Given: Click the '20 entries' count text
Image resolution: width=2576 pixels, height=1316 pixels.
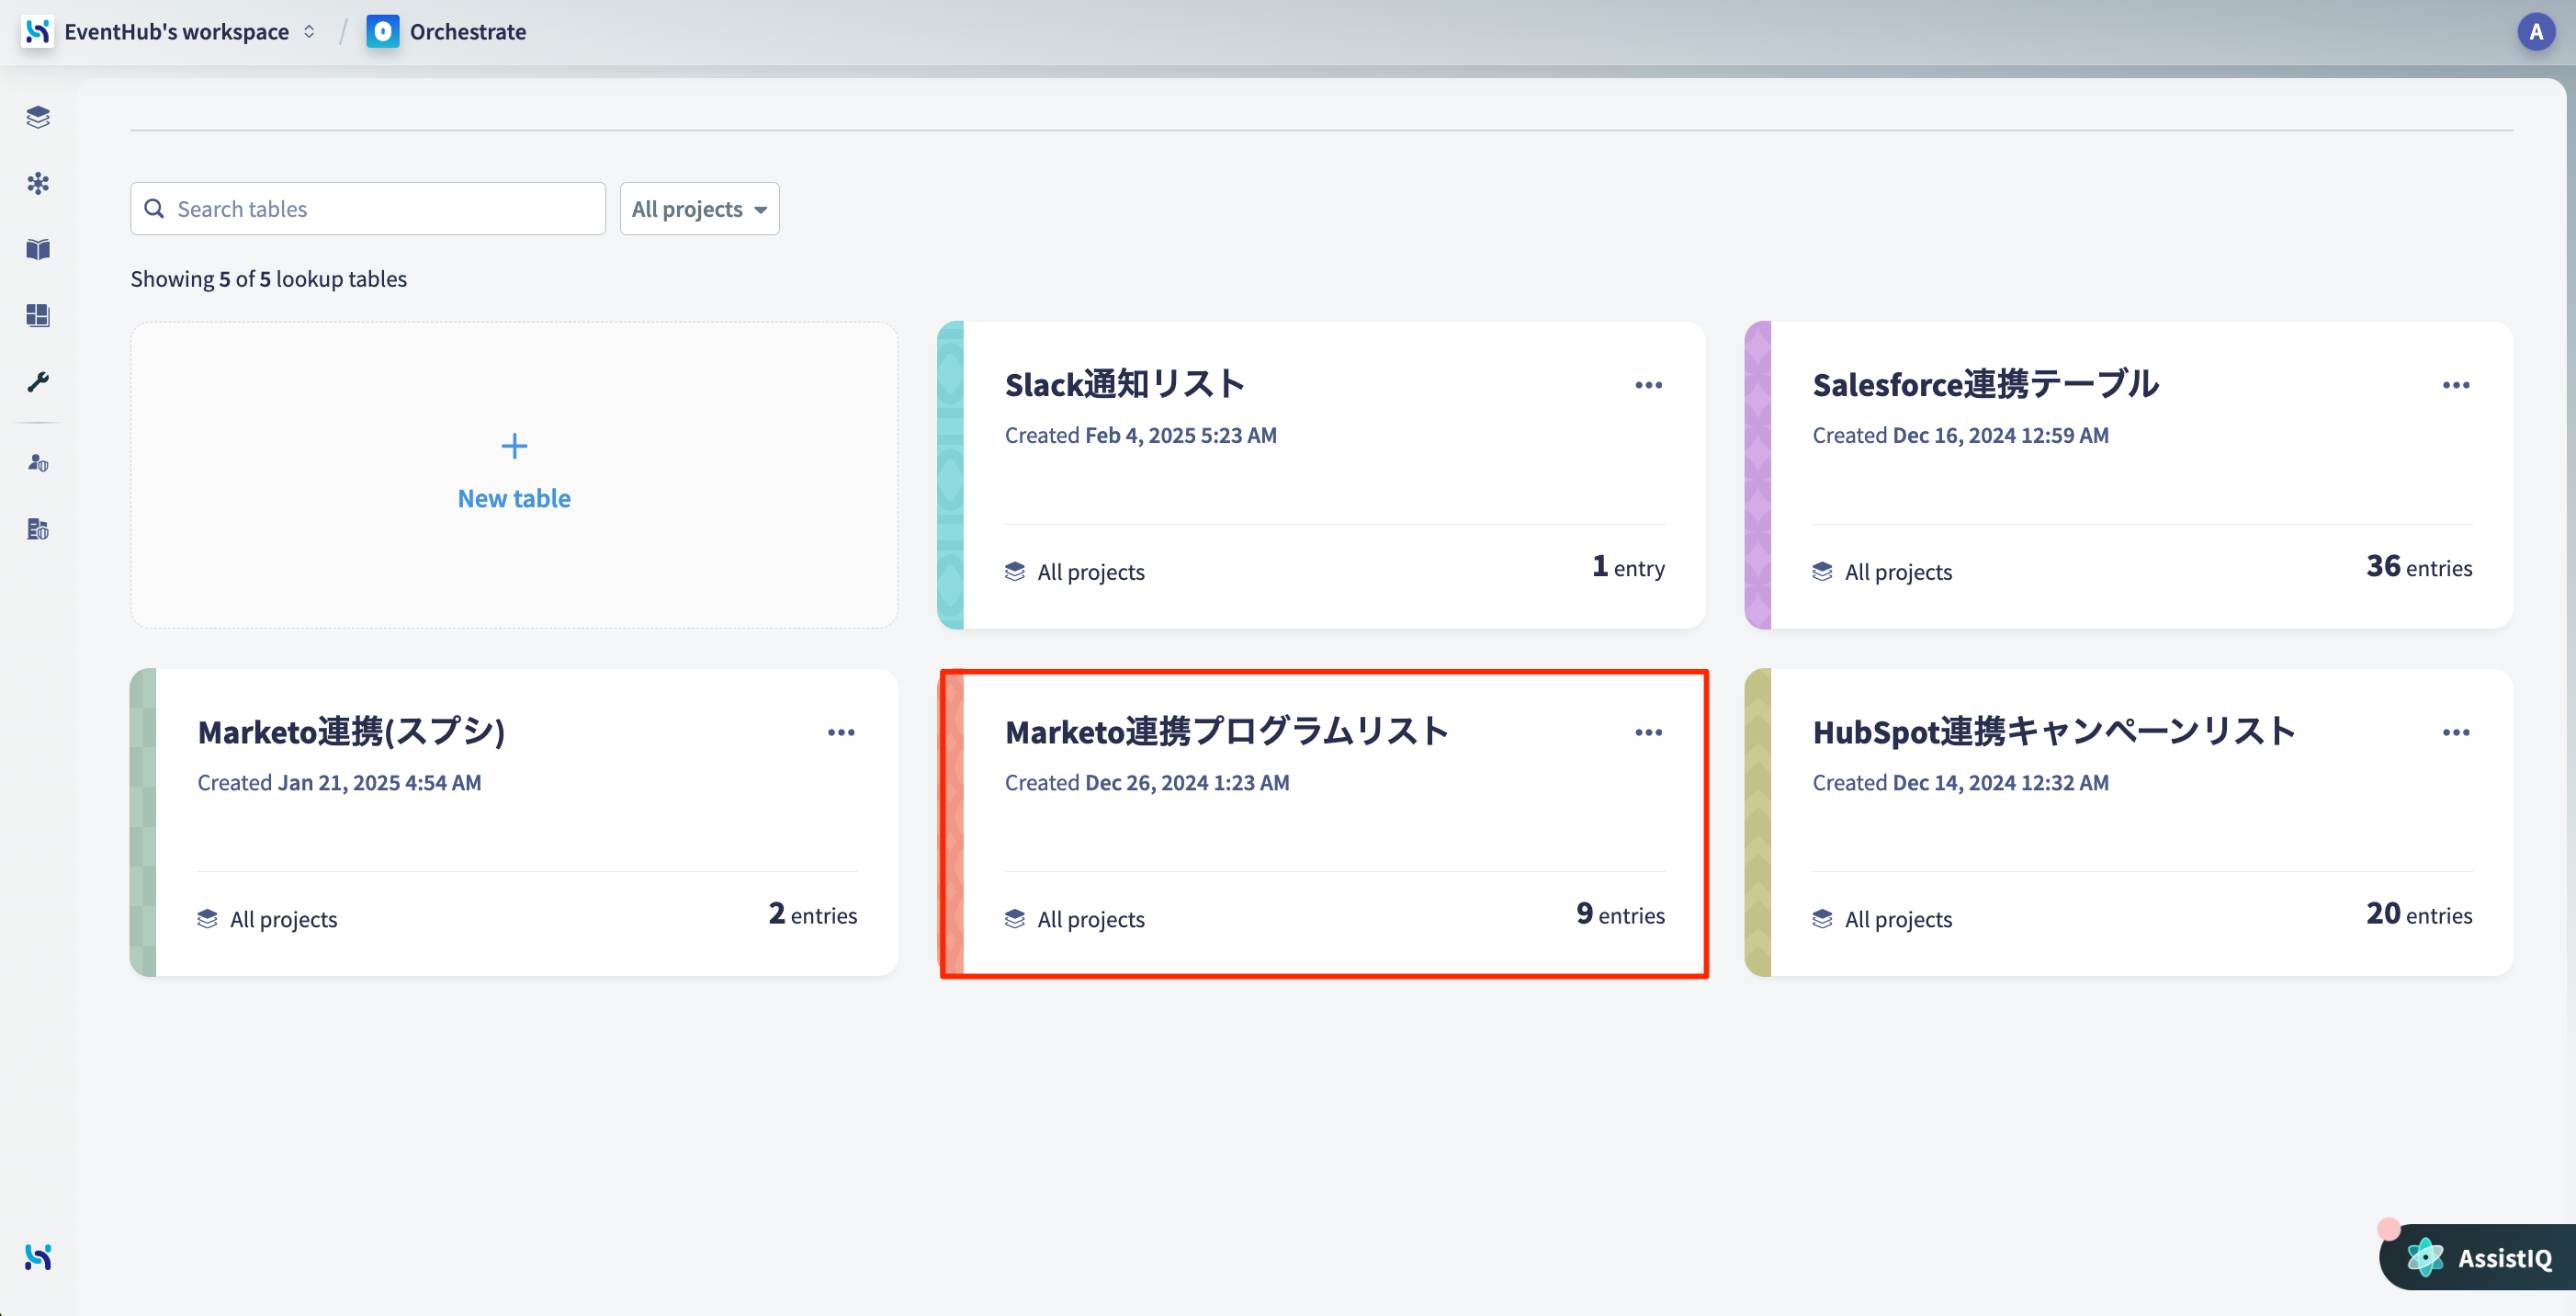Looking at the screenshot, I should (x=2419, y=914).
